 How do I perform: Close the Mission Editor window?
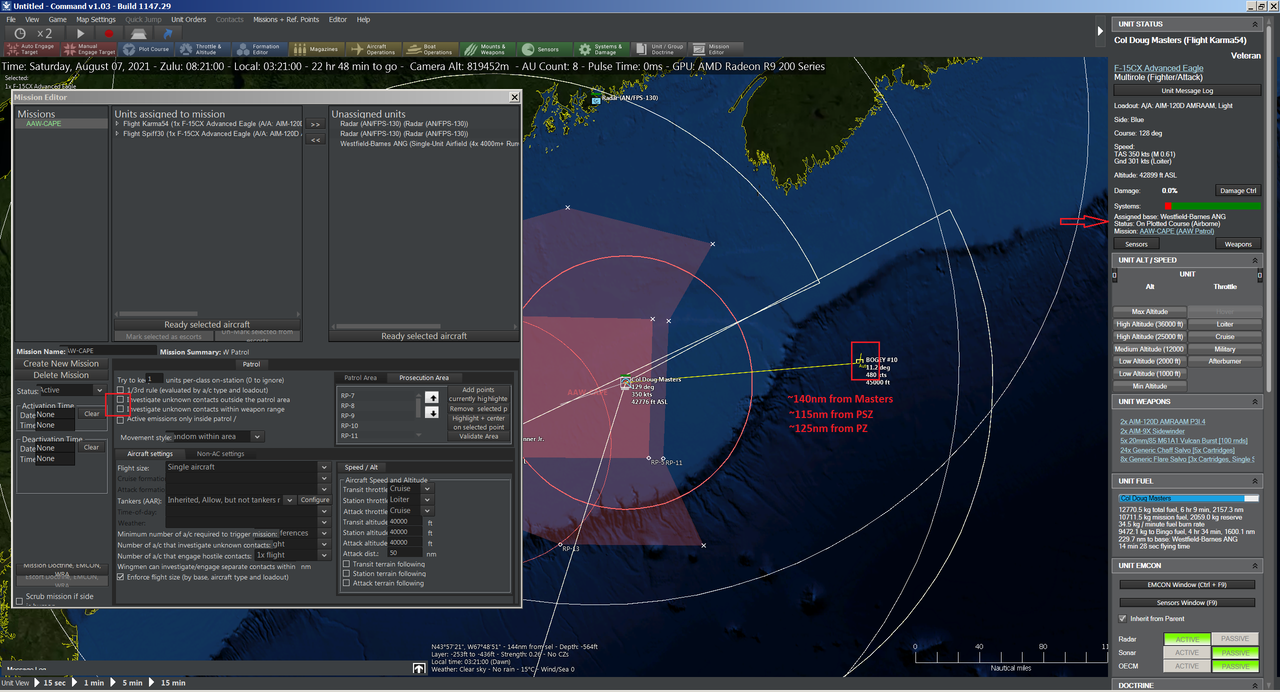tap(515, 98)
